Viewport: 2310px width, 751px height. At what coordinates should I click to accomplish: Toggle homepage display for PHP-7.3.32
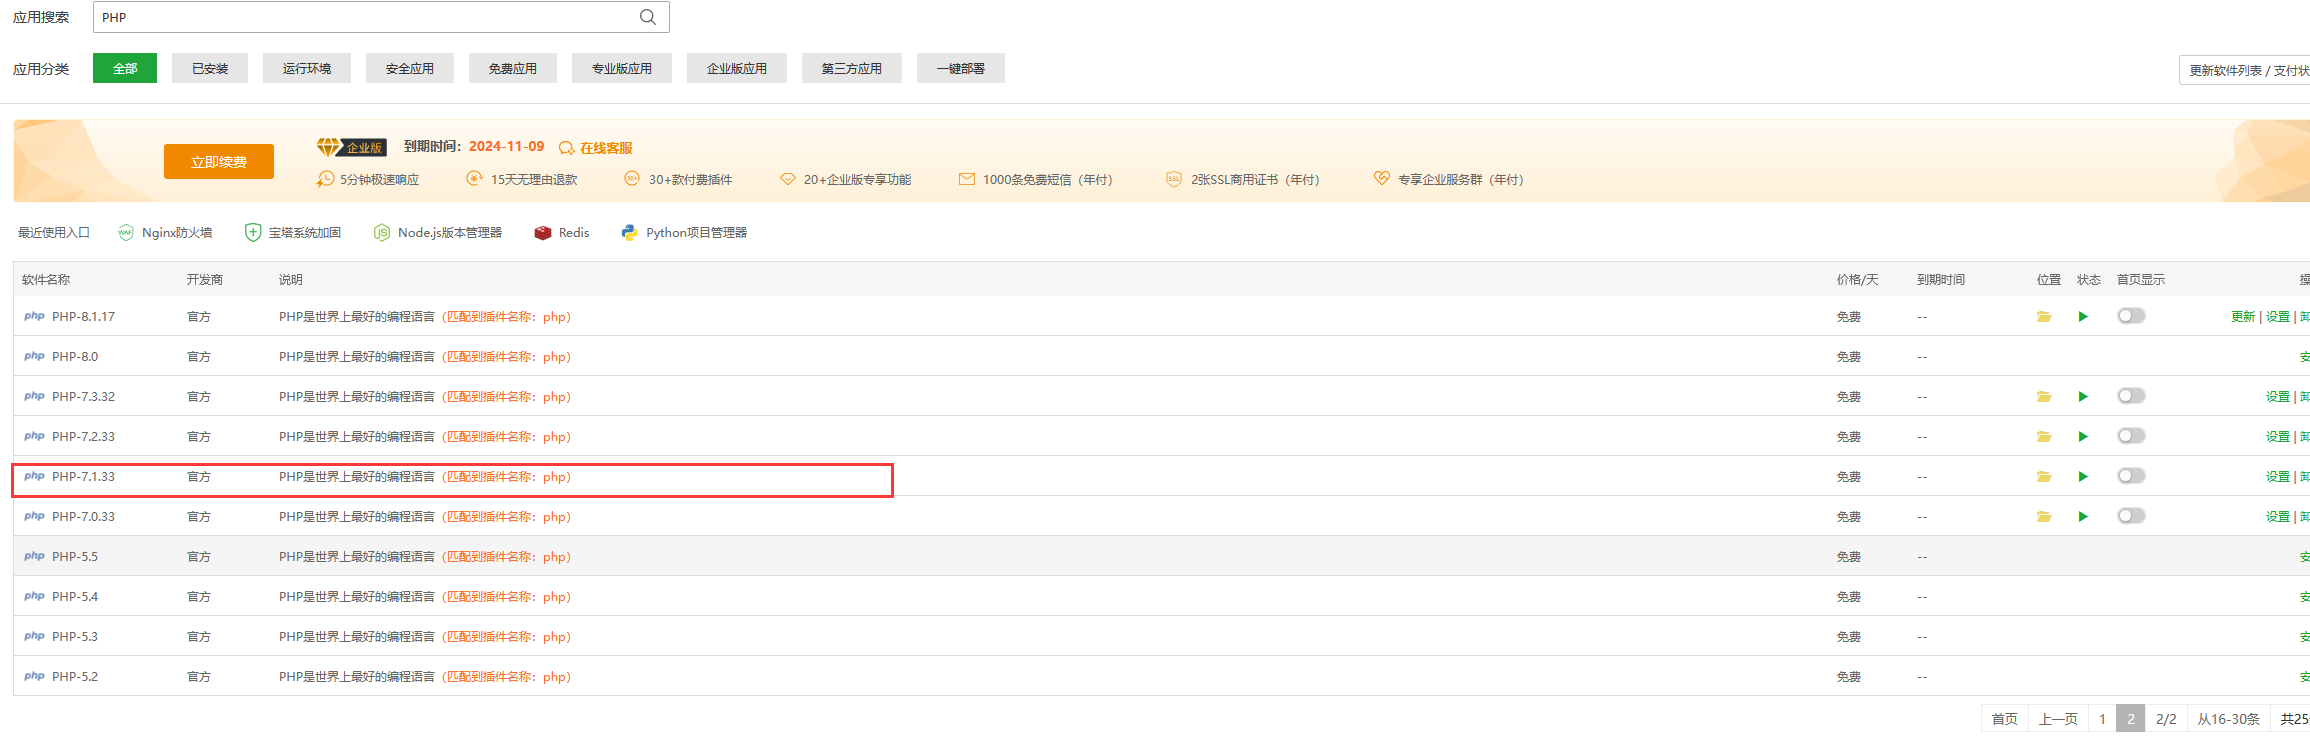point(2131,396)
